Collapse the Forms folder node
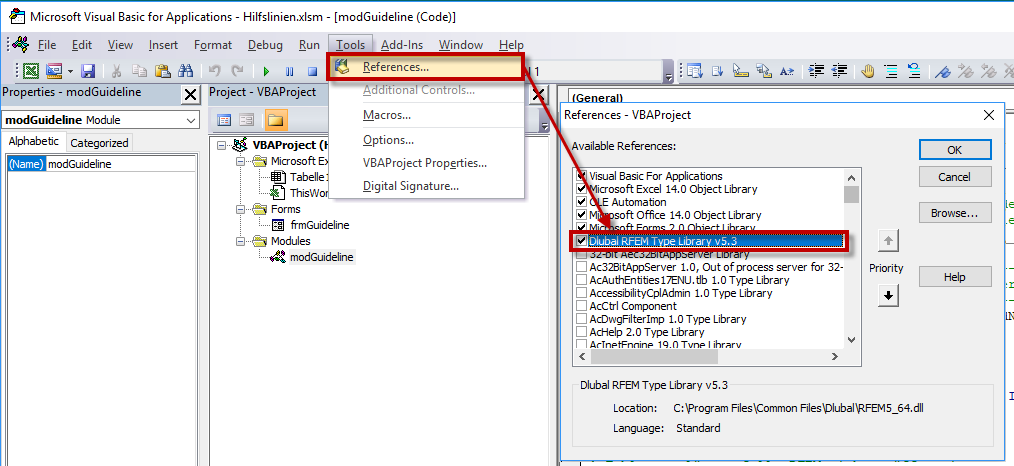The width and height of the screenshot is (1014, 466). [241, 209]
